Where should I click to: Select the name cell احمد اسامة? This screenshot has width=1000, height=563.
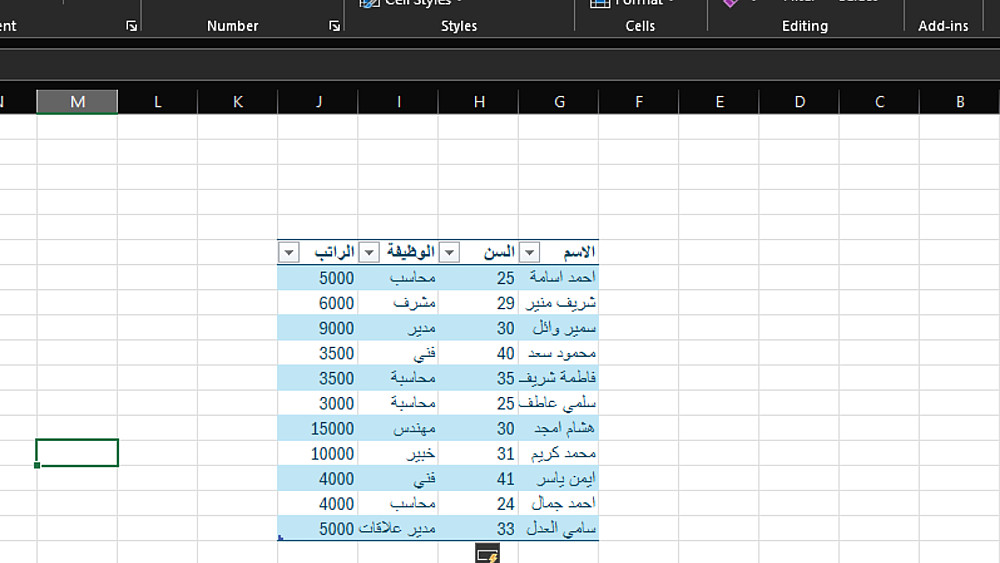pos(559,277)
